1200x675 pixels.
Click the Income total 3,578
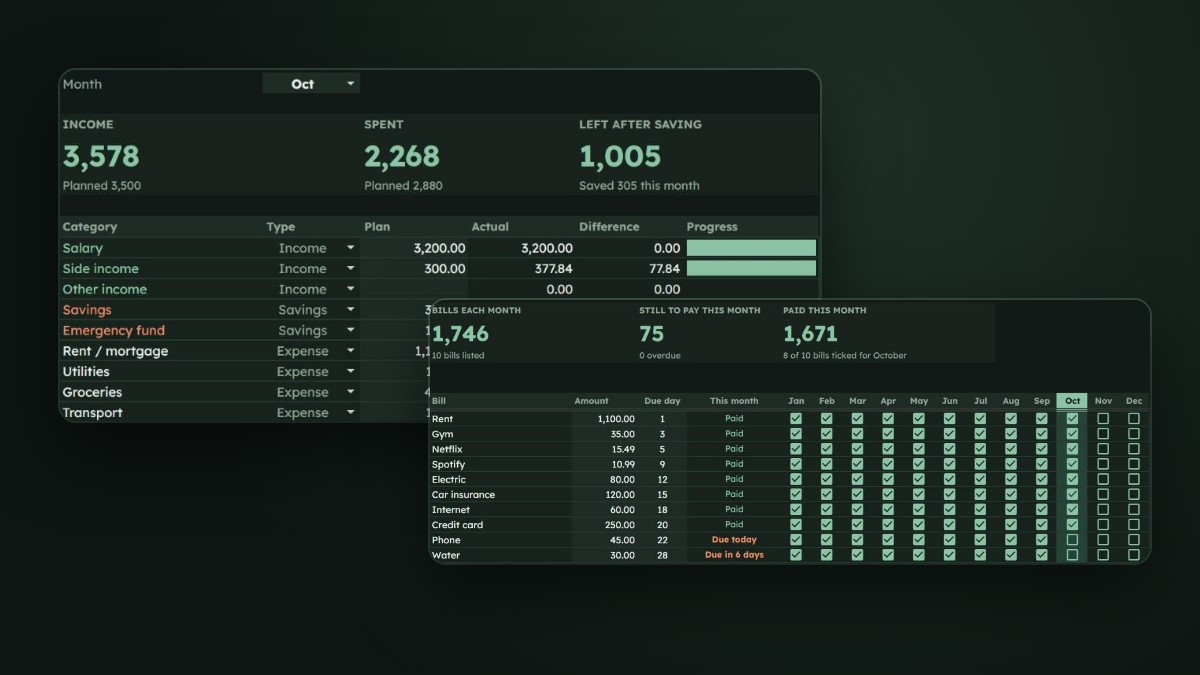click(101, 156)
